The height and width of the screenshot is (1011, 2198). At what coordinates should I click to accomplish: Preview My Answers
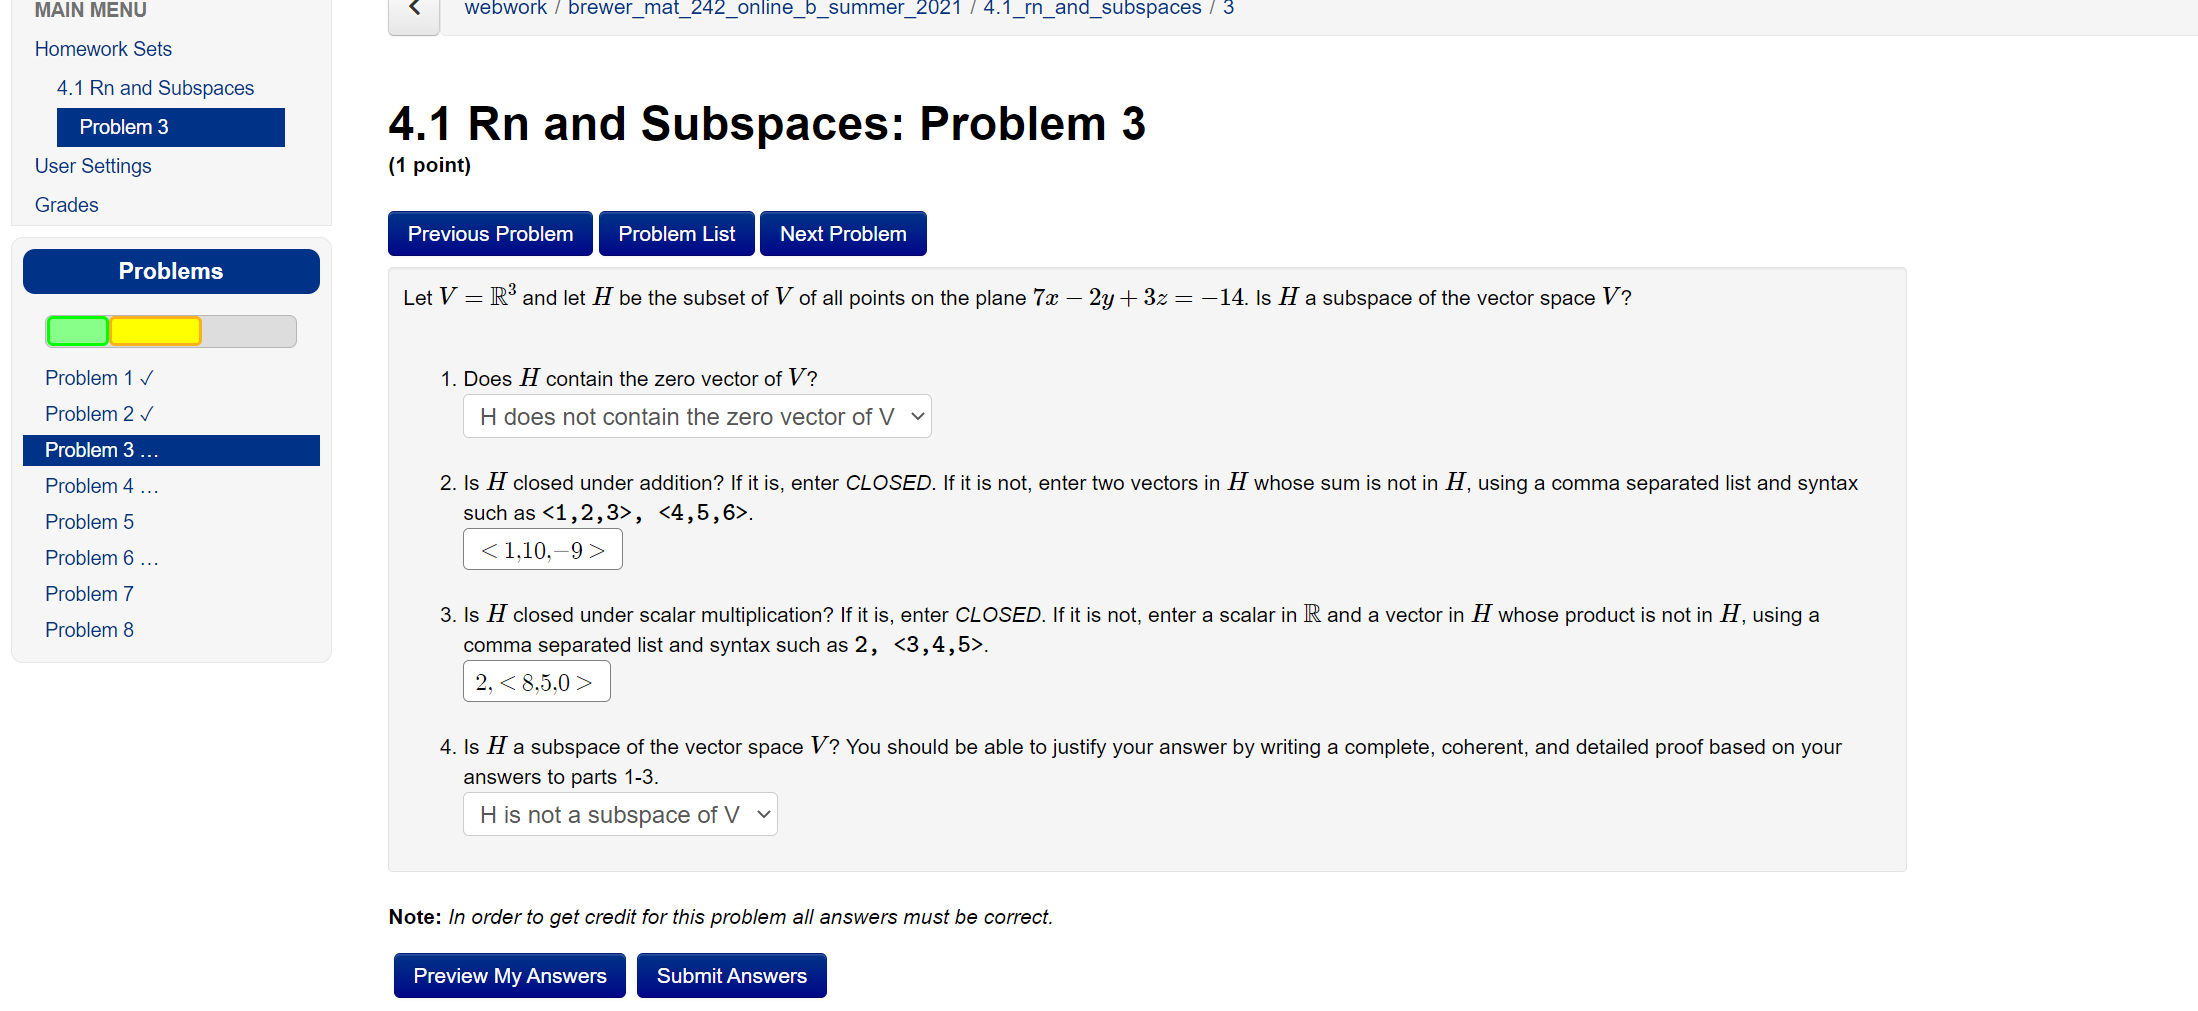pyautogui.click(x=509, y=975)
